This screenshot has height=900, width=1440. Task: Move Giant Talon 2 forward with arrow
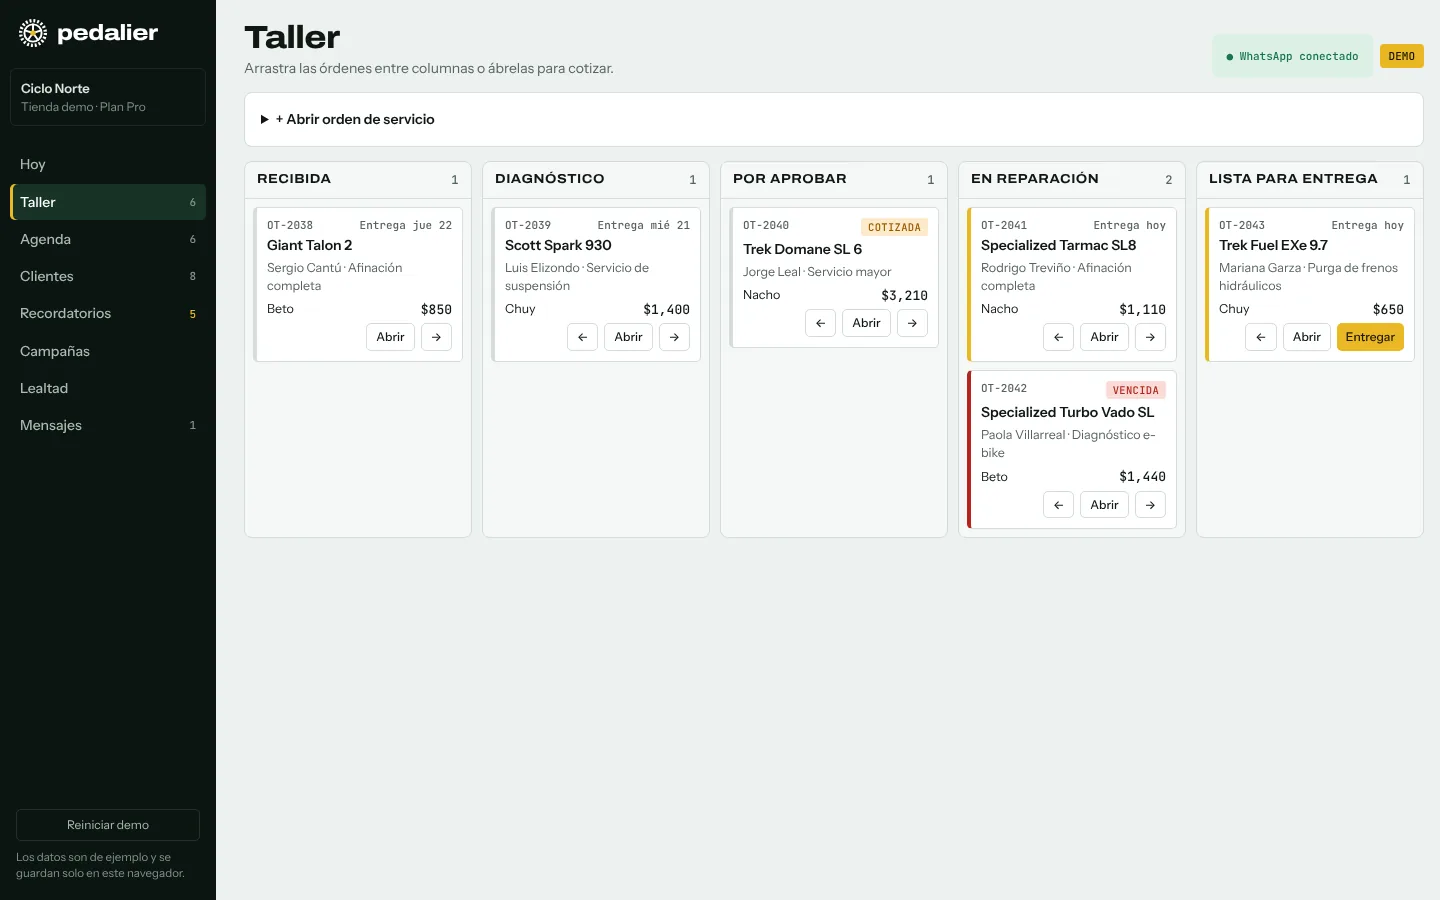[436, 337]
